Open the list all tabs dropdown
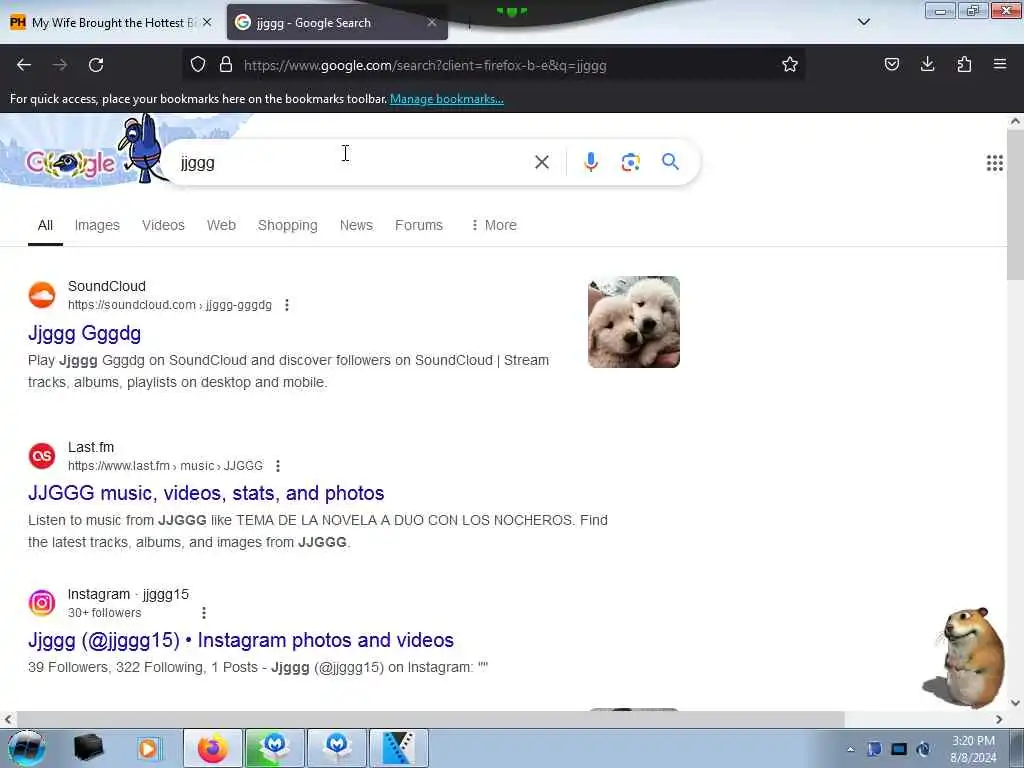 click(863, 22)
